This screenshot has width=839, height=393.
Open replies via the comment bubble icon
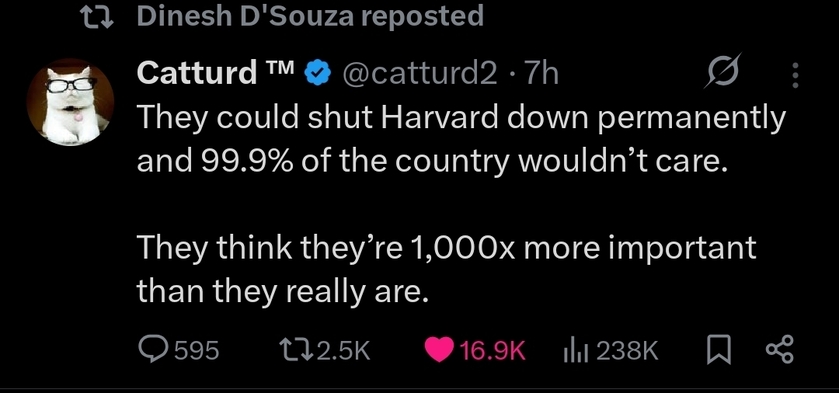coord(155,350)
